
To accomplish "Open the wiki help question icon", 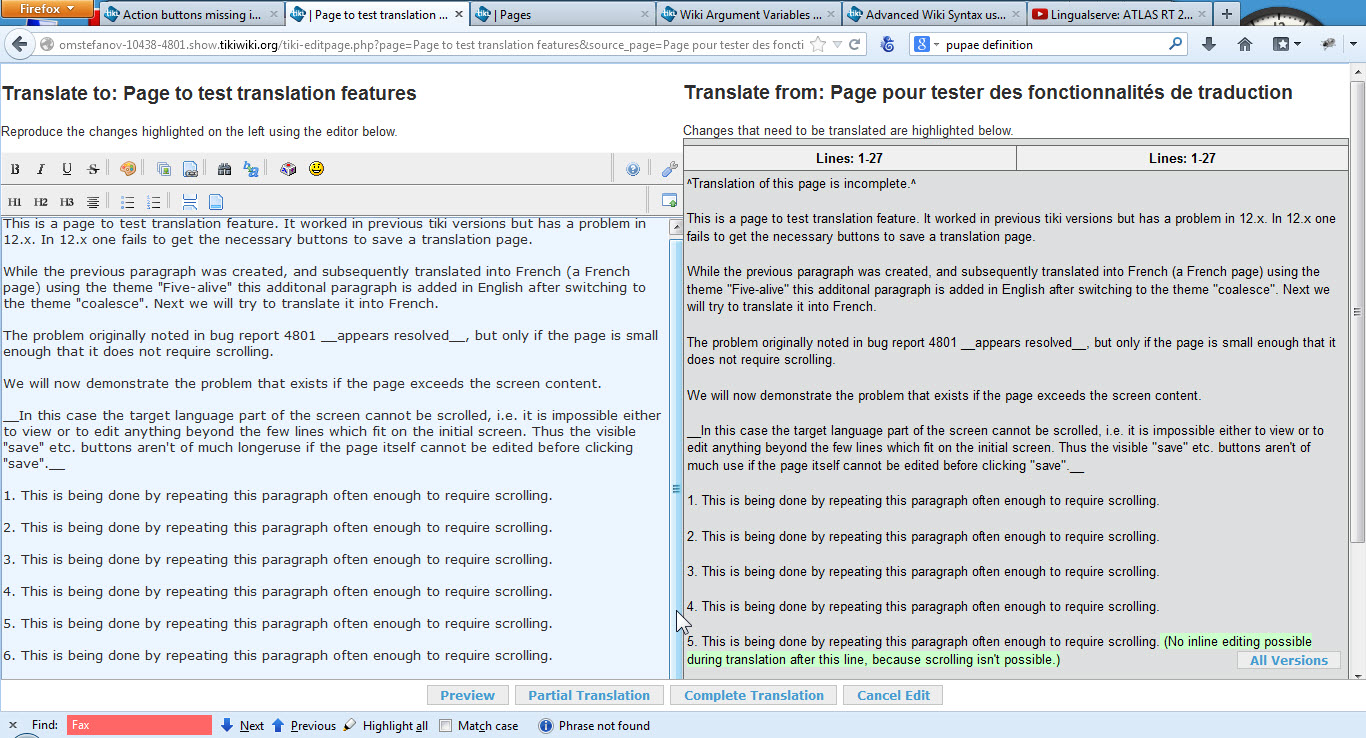I will click(633, 170).
